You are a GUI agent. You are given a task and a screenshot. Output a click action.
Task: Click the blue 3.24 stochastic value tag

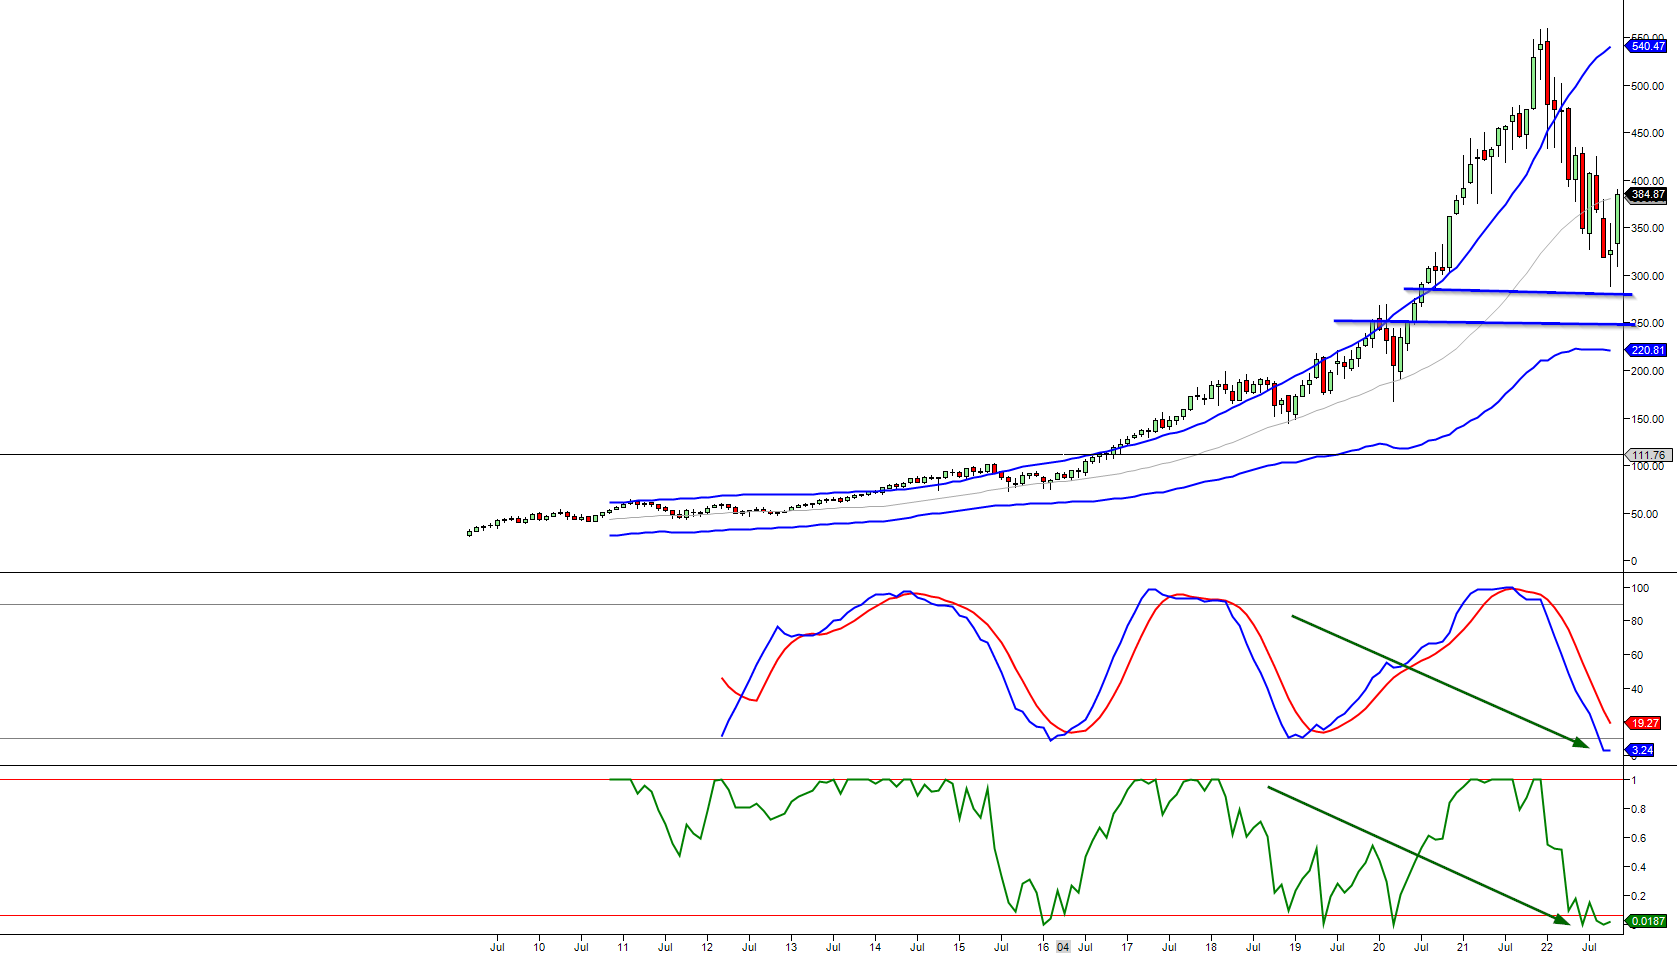click(1641, 750)
